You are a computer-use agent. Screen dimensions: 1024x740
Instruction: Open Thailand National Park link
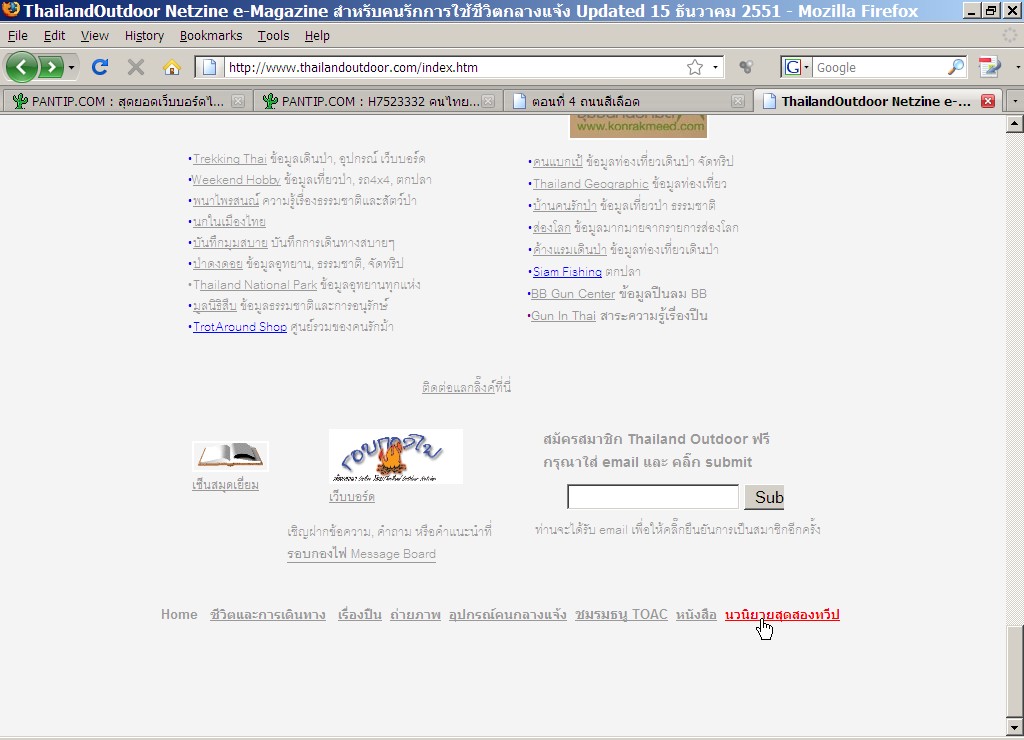tap(255, 285)
